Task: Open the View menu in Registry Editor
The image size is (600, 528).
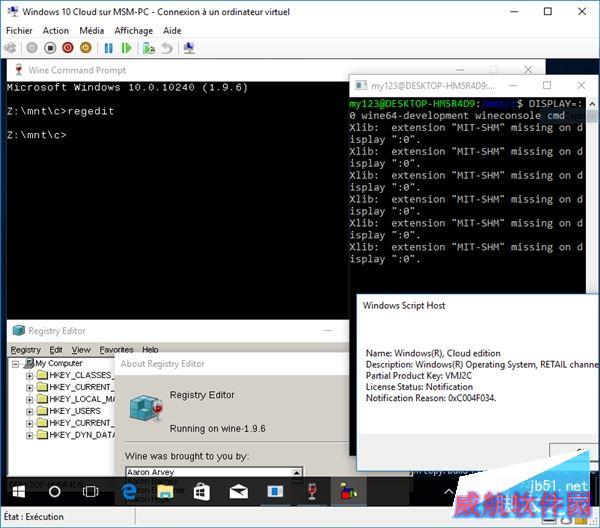Action: 81,350
